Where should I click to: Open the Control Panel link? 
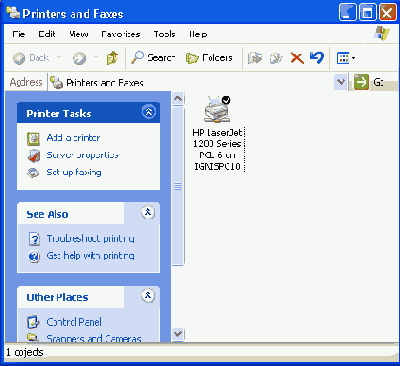point(74,322)
